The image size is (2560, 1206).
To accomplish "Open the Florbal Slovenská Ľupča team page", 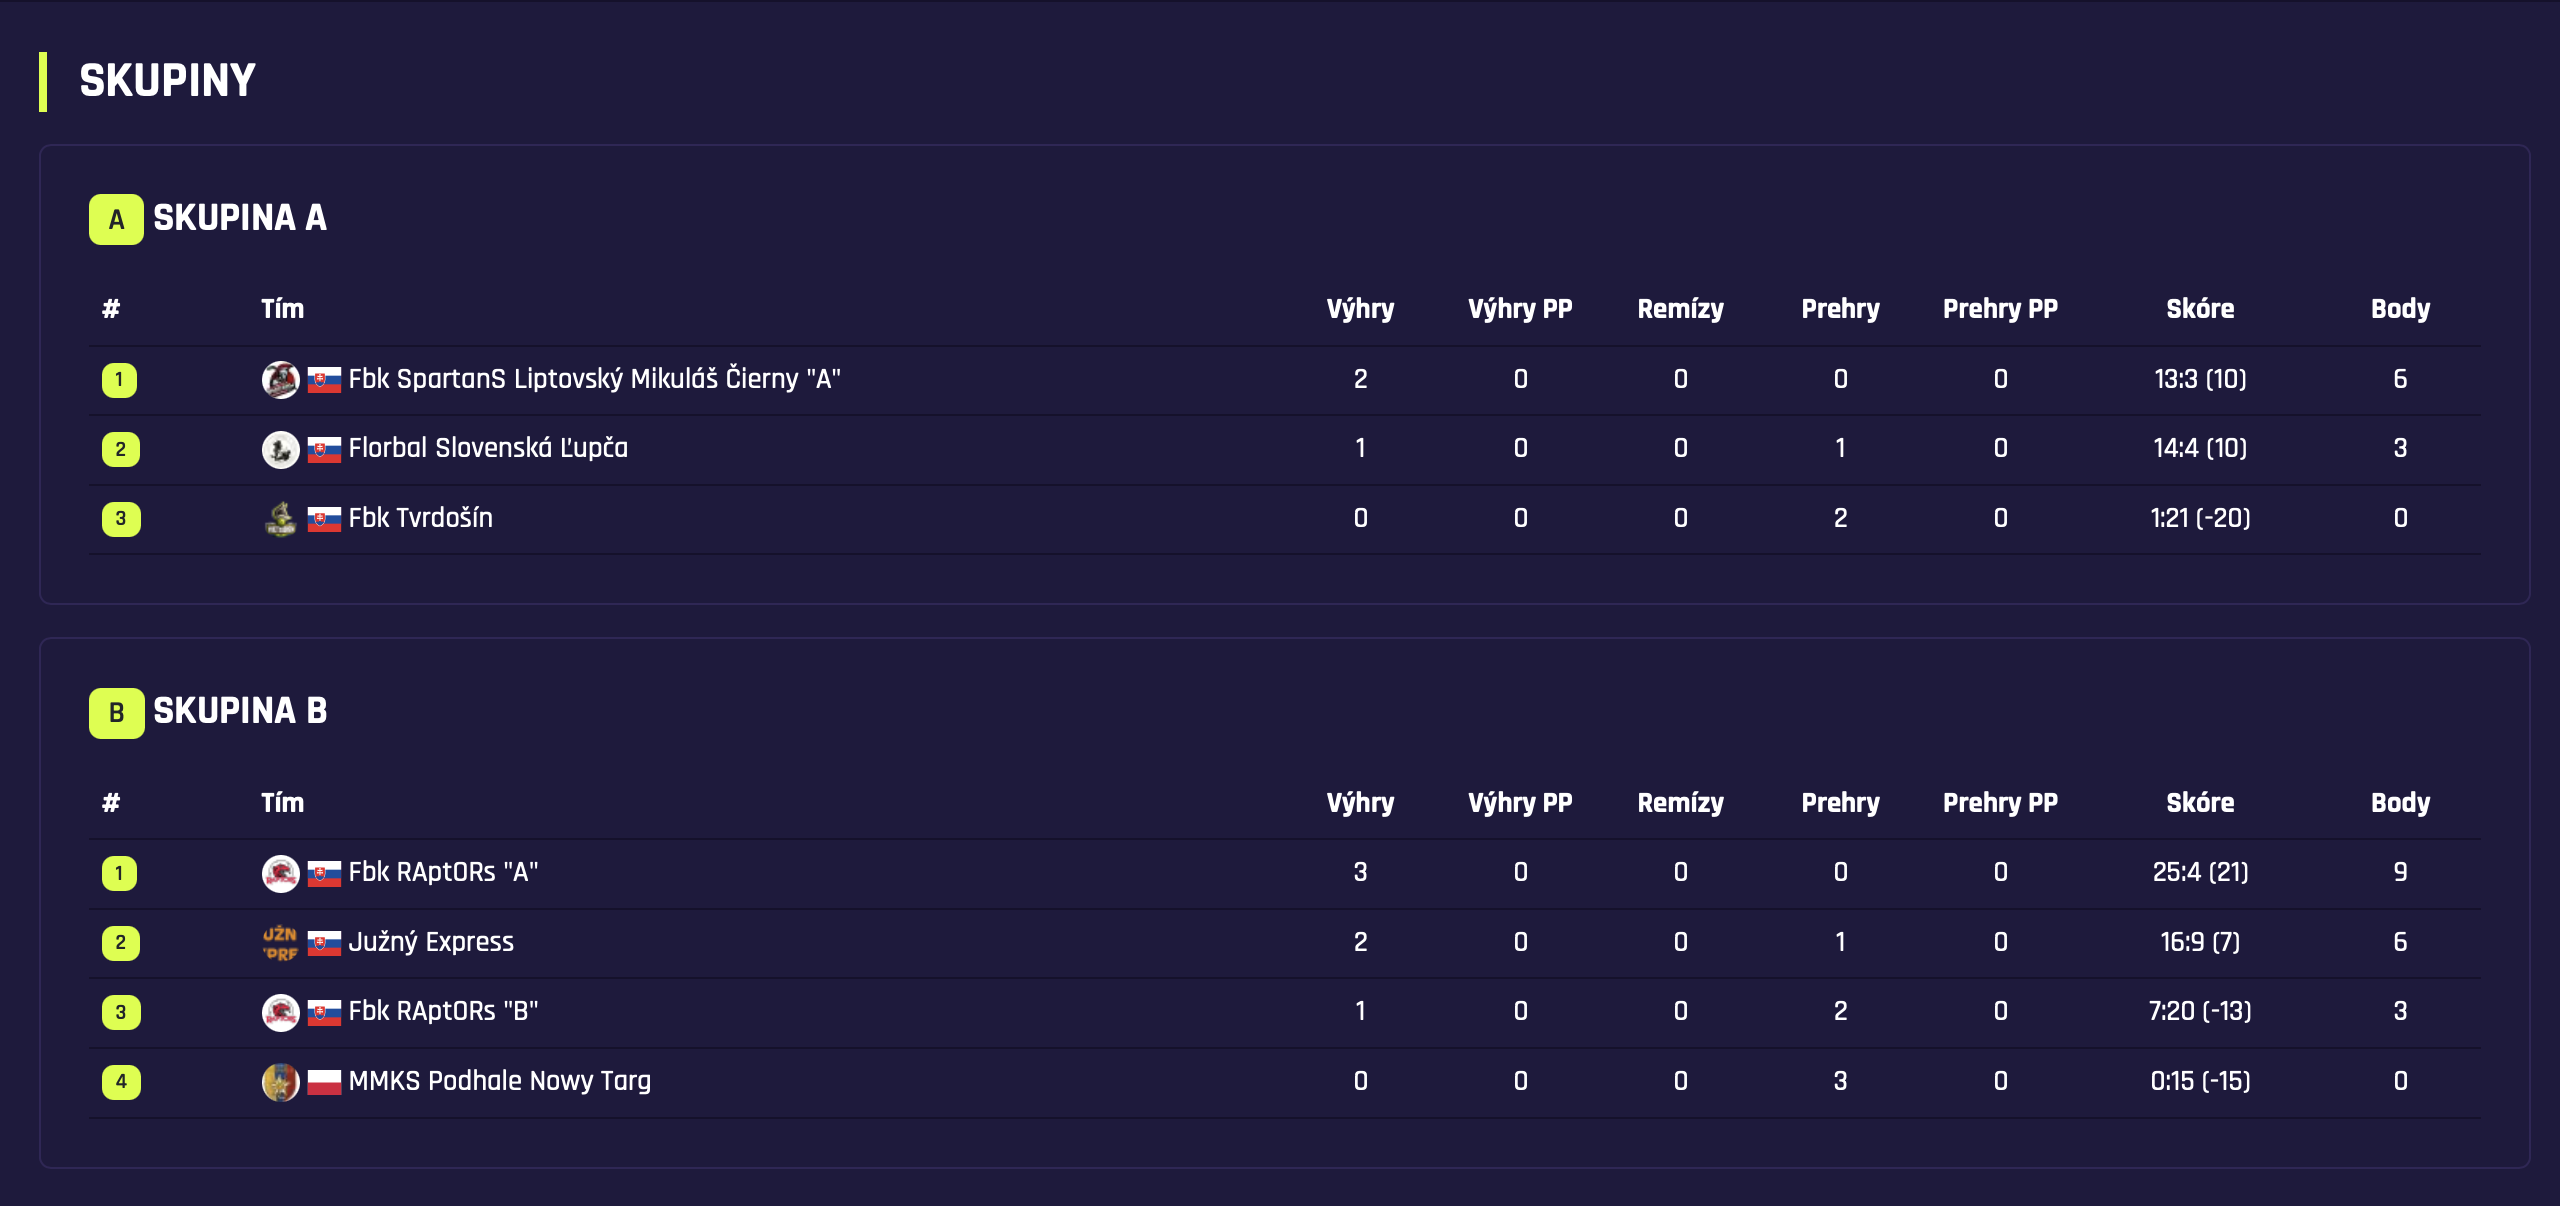I will (x=488, y=448).
